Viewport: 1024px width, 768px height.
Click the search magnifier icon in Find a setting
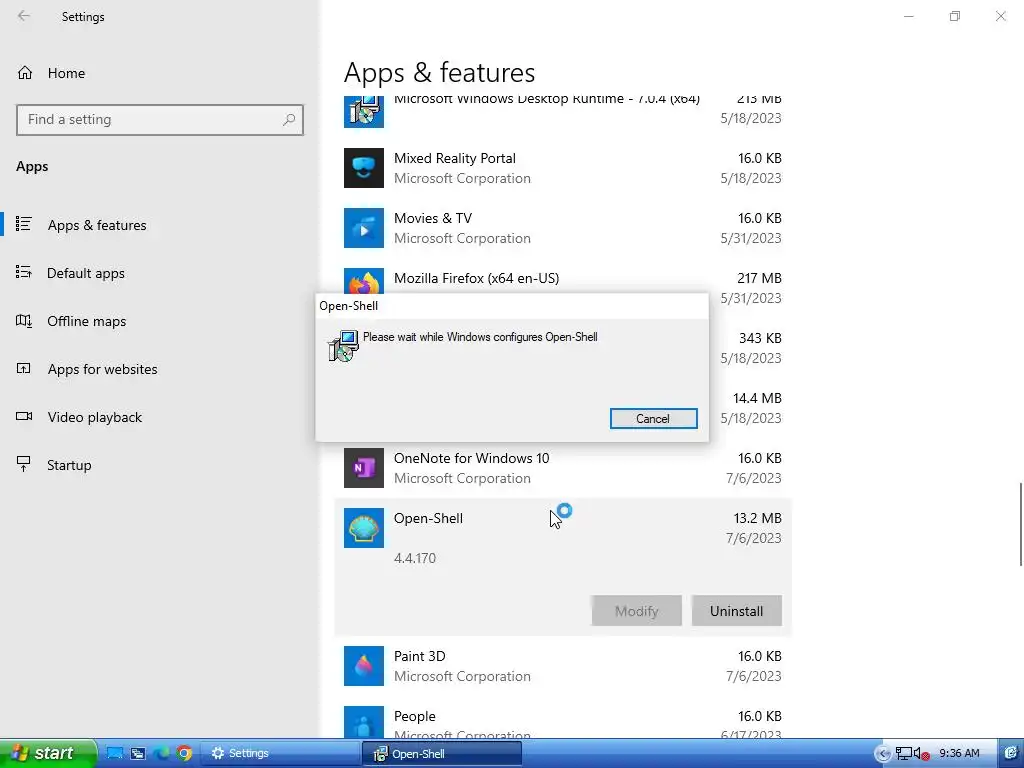[289, 120]
